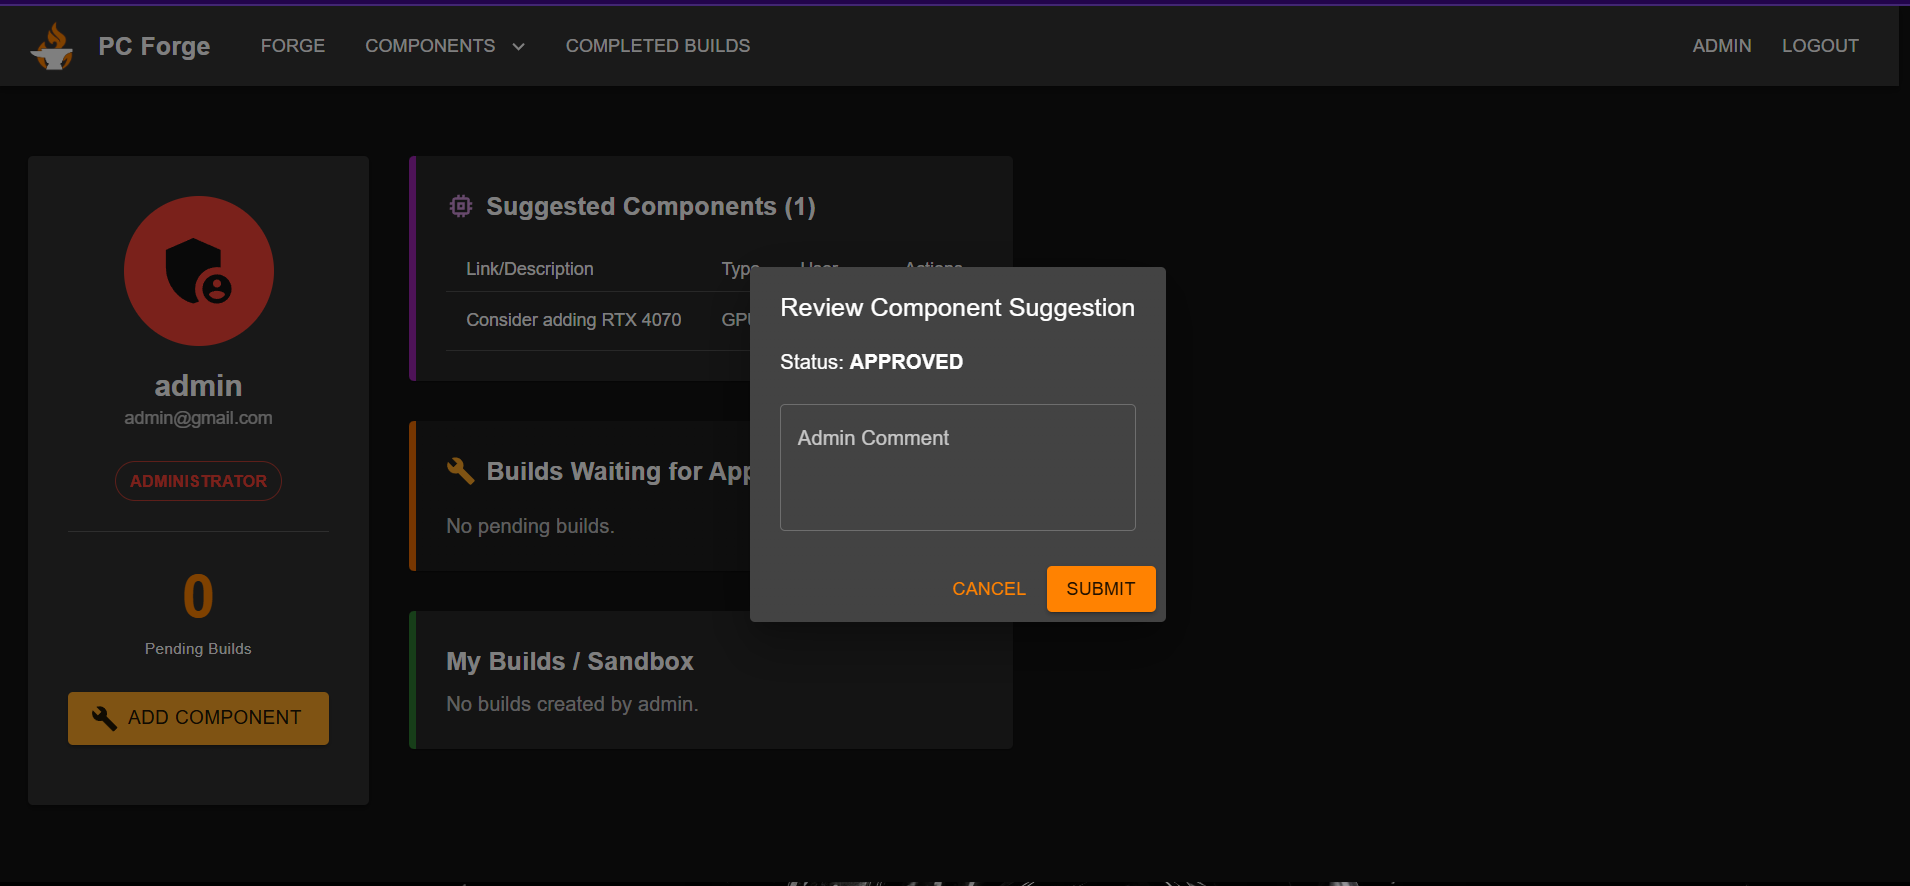
Task: Open the Forge page from navbar
Action: 292,46
